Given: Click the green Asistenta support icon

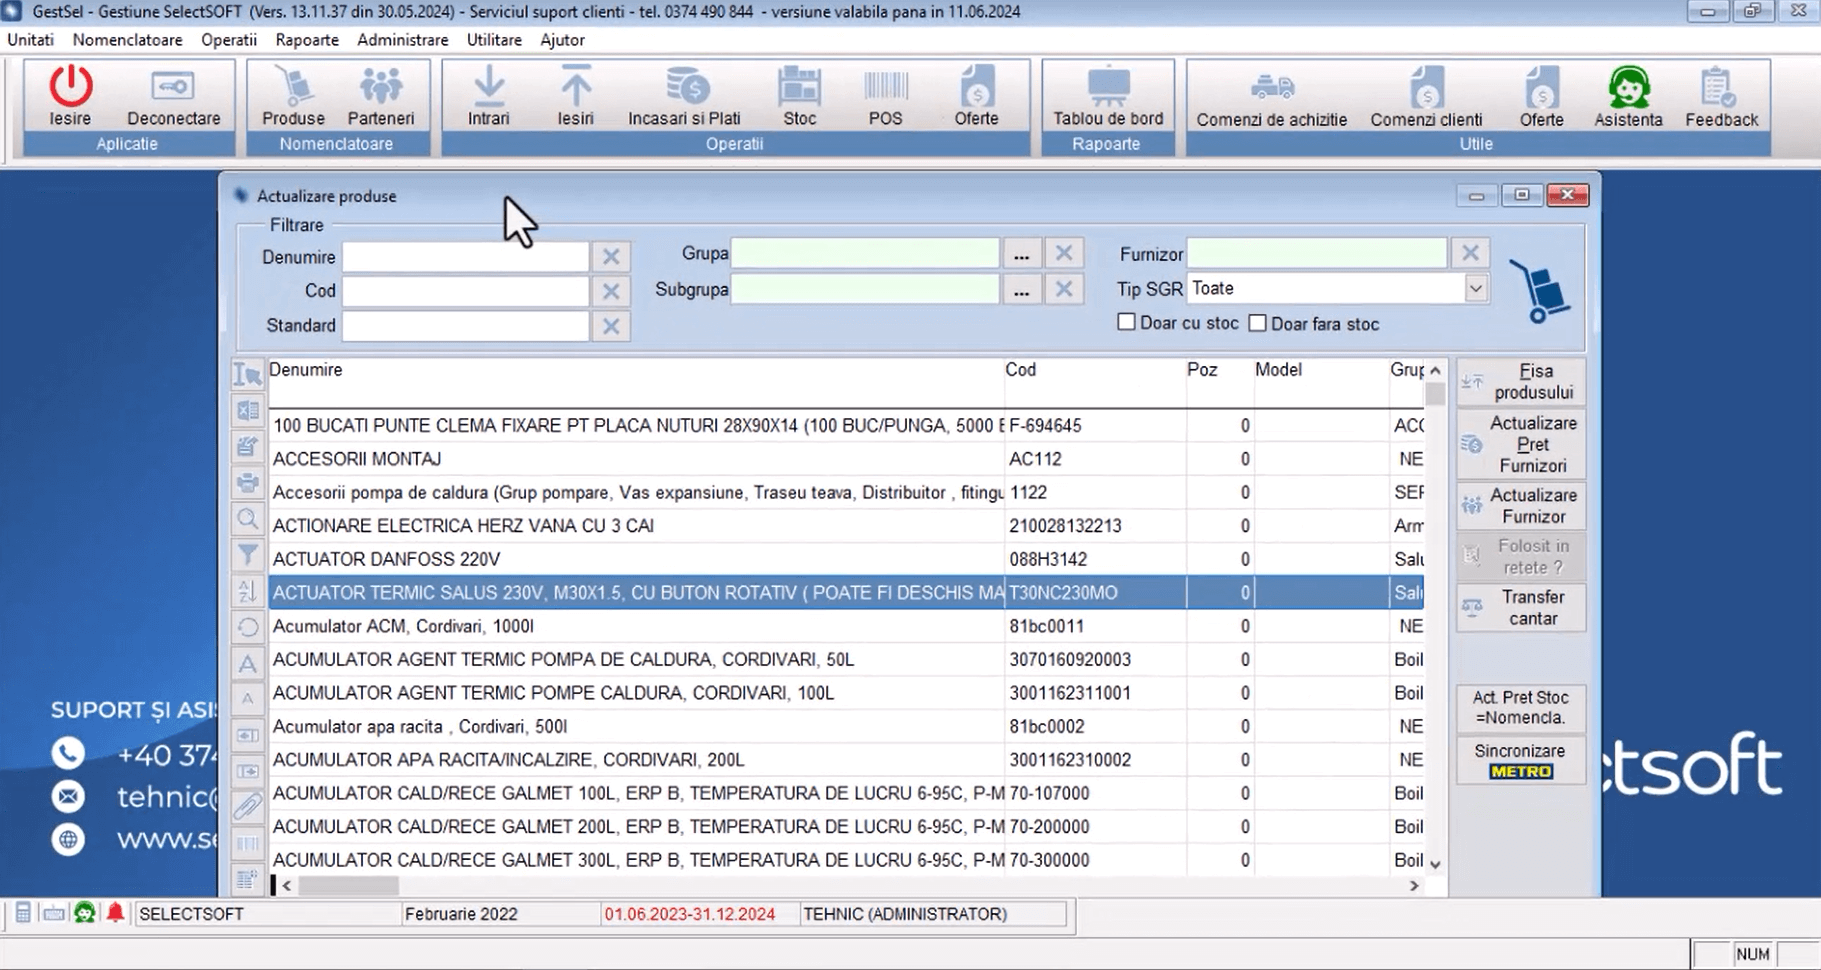Looking at the screenshot, I should [1628, 88].
